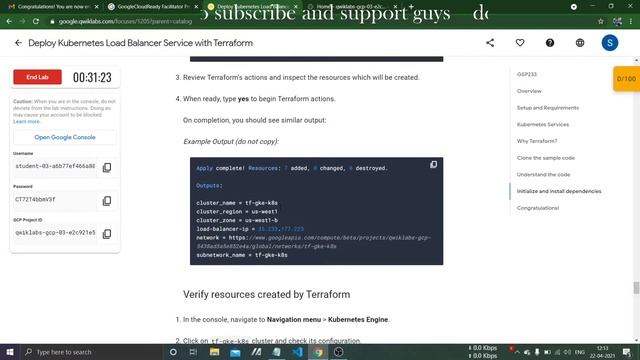Click the share icon in the lab header
The width and height of the screenshot is (640, 360).
click(490, 43)
